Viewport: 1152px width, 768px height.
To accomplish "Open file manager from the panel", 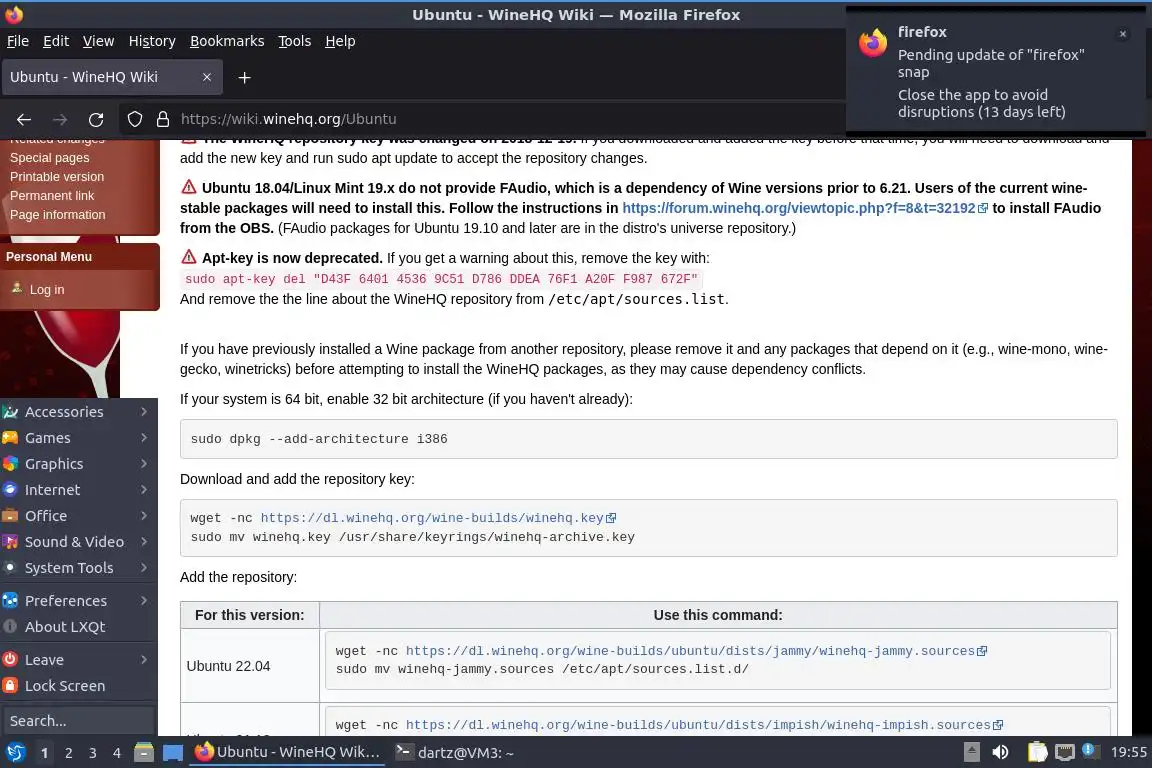I will click(x=144, y=753).
